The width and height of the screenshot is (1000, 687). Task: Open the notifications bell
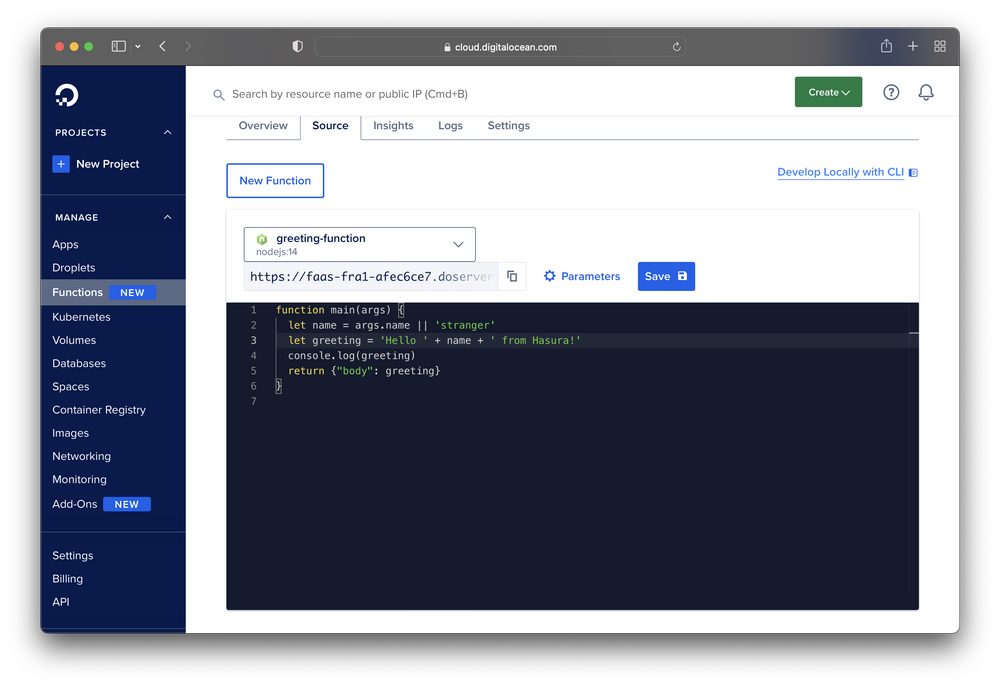925,91
